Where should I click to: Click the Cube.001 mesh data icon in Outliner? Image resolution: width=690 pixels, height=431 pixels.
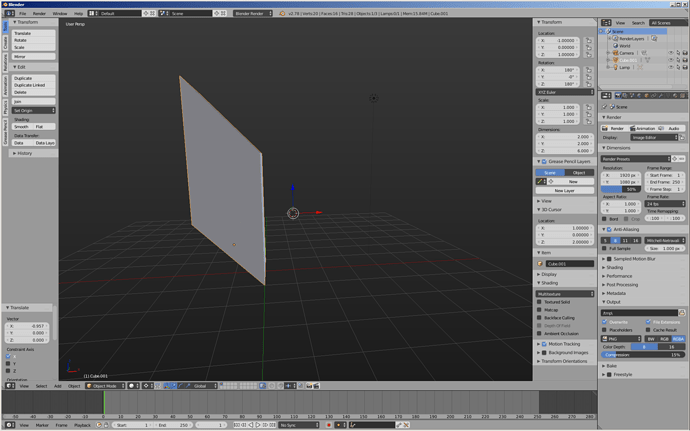tap(647, 60)
